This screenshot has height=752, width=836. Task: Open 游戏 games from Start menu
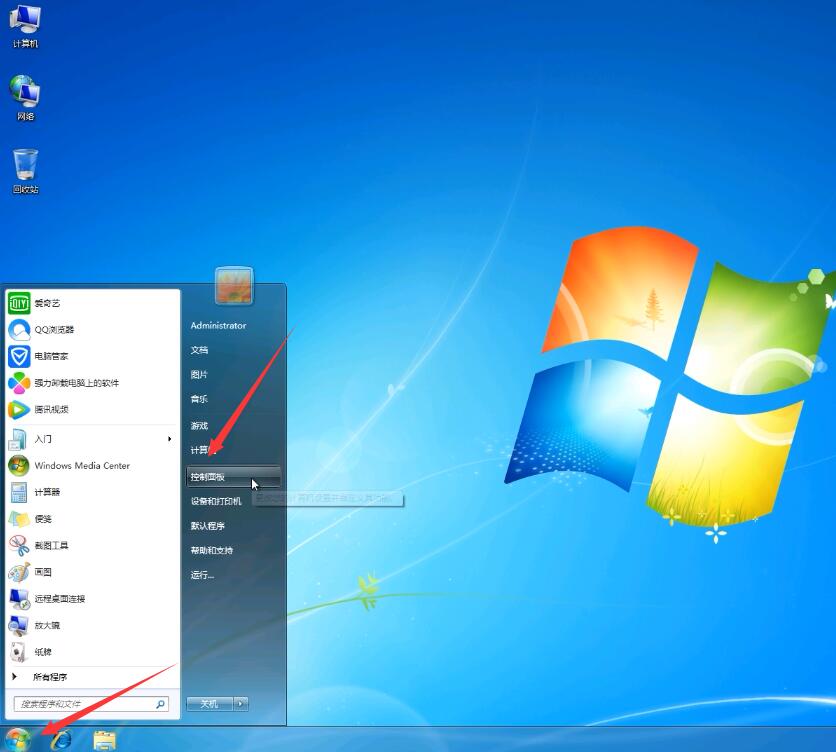[x=233, y=426]
